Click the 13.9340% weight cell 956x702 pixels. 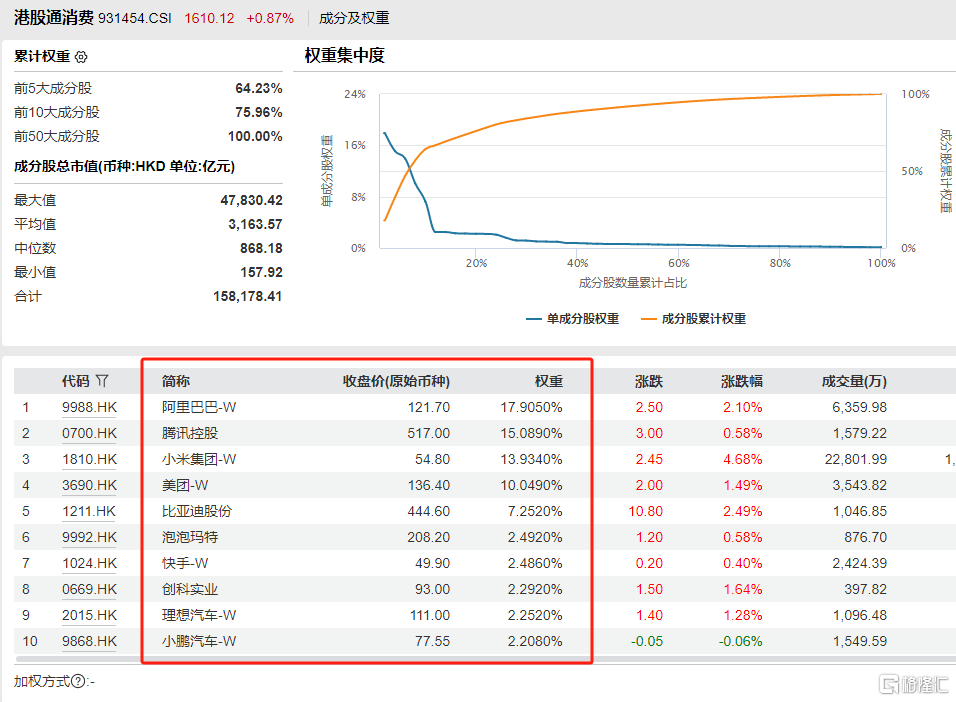point(532,459)
